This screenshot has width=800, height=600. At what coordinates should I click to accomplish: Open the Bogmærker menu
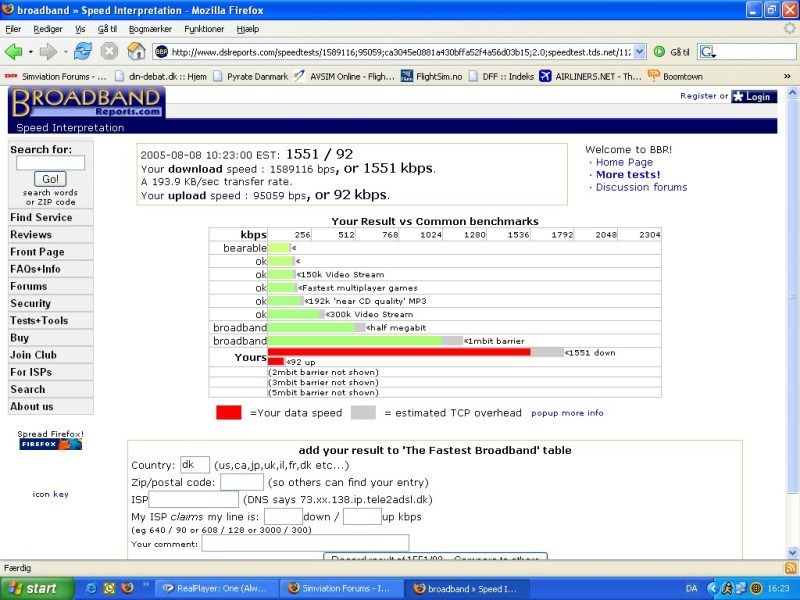(149, 29)
